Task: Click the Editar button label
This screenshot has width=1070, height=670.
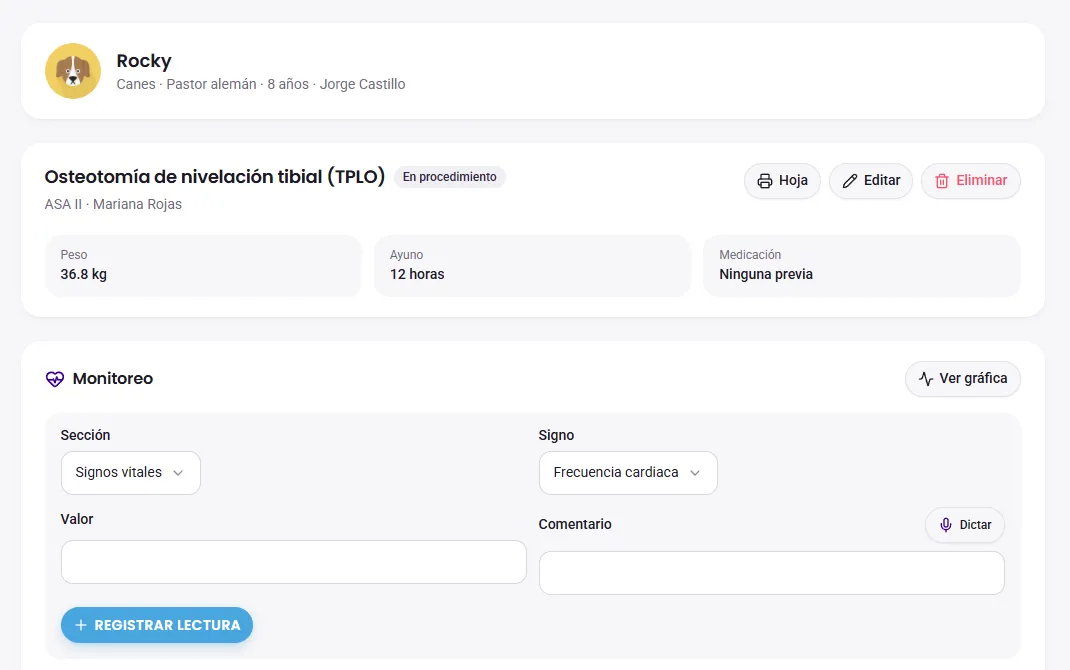Action: click(882, 180)
